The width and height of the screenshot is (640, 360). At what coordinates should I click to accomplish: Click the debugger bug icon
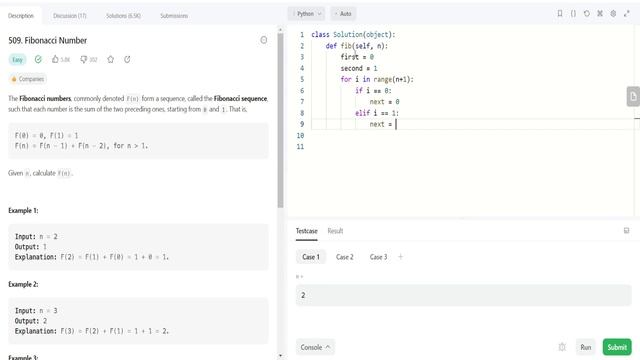pos(562,347)
